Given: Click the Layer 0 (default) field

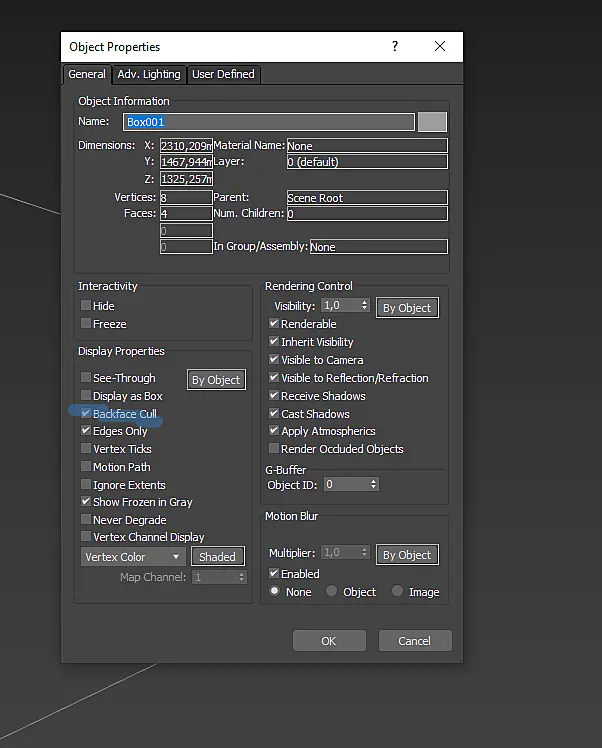Looking at the screenshot, I should click(367, 162).
